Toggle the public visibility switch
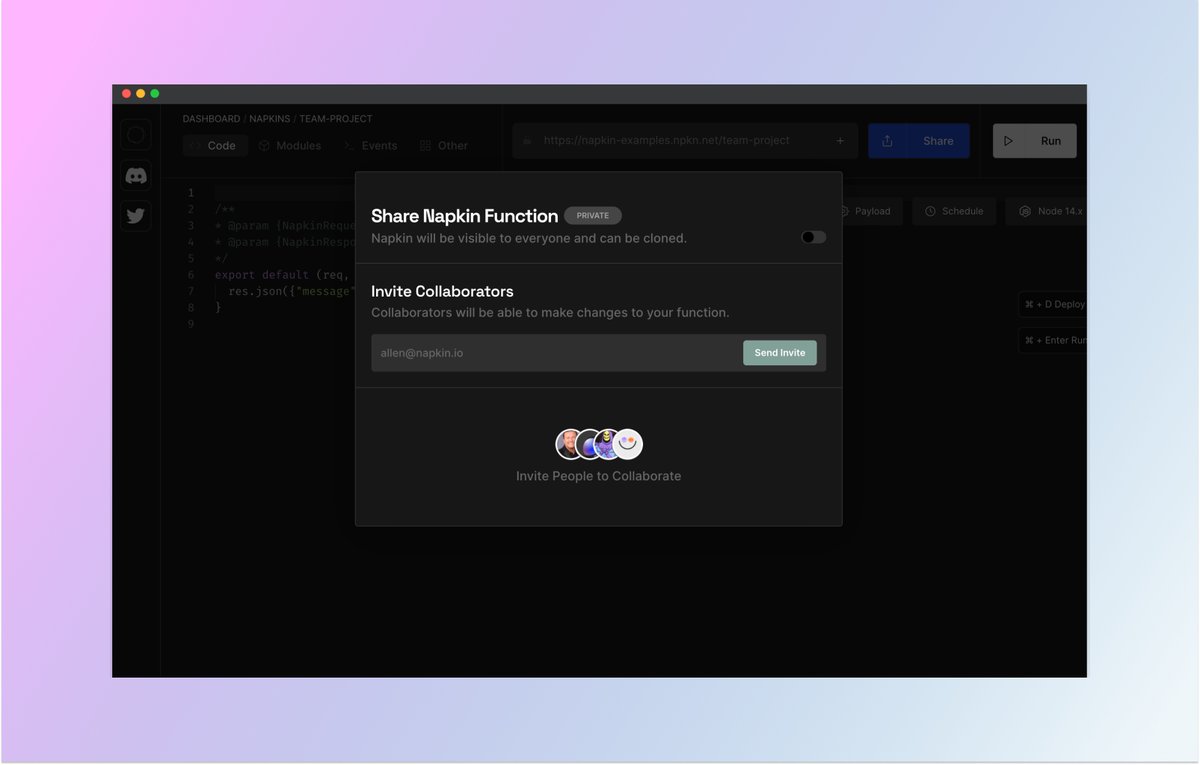1200x765 pixels. pos(813,237)
